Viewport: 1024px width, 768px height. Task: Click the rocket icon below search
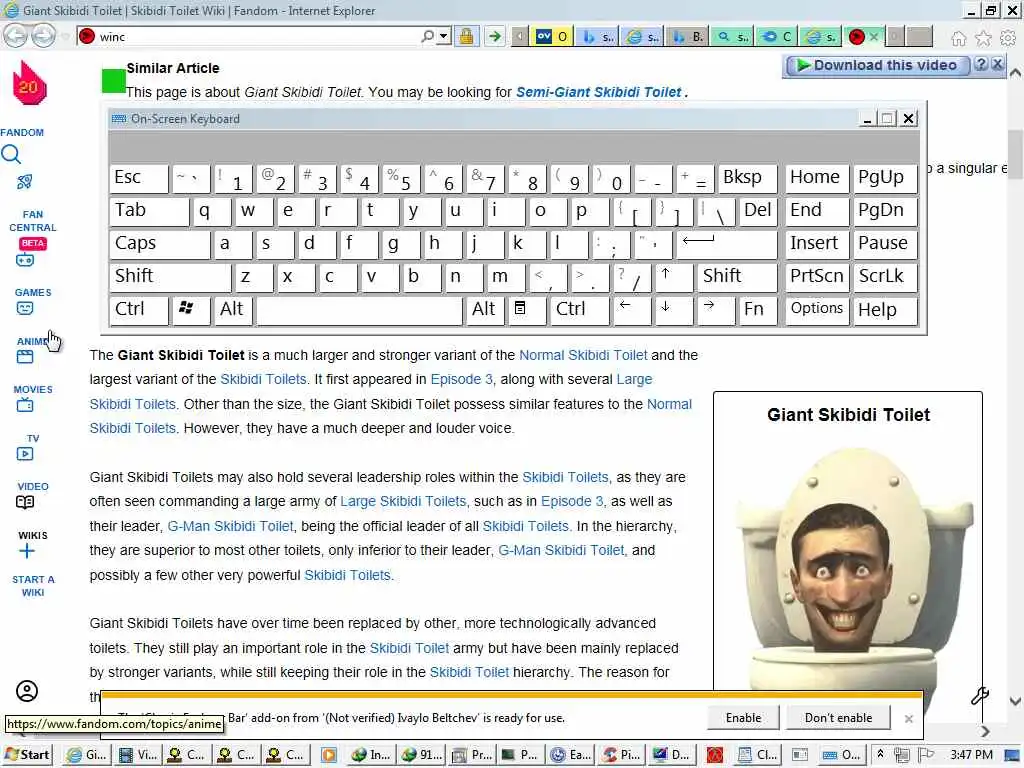[25, 182]
